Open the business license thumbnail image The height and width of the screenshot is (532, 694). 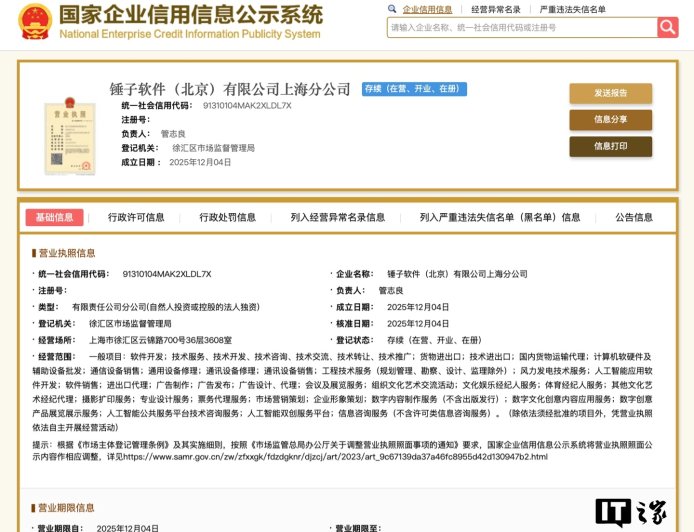pos(70,136)
